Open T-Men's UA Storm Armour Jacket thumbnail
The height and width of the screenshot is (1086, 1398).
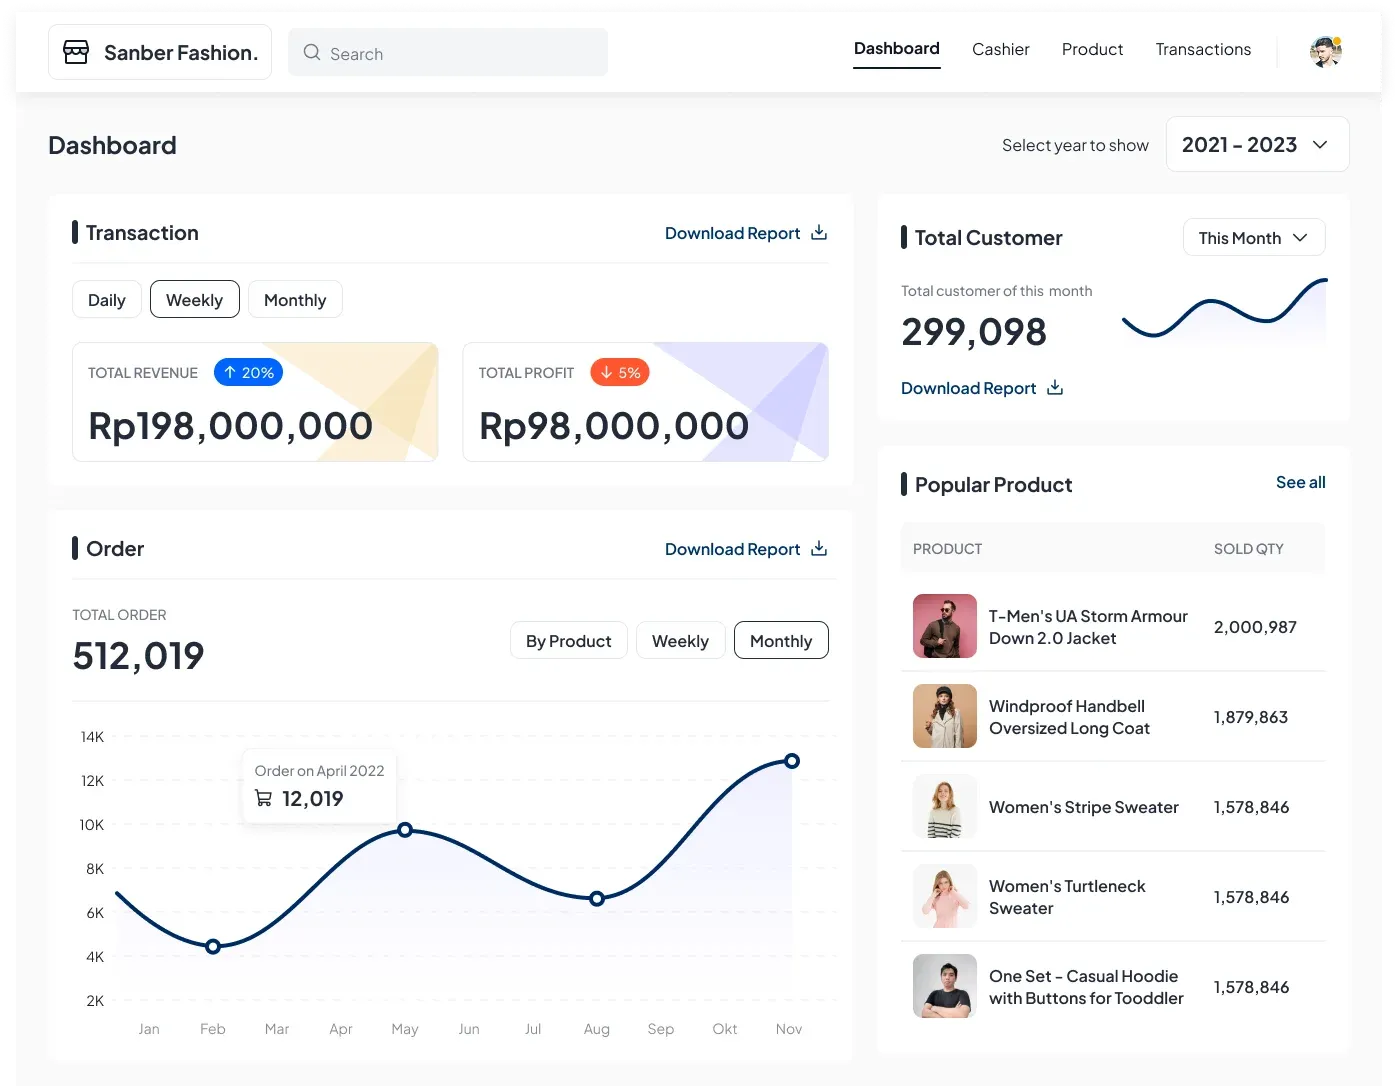point(945,626)
